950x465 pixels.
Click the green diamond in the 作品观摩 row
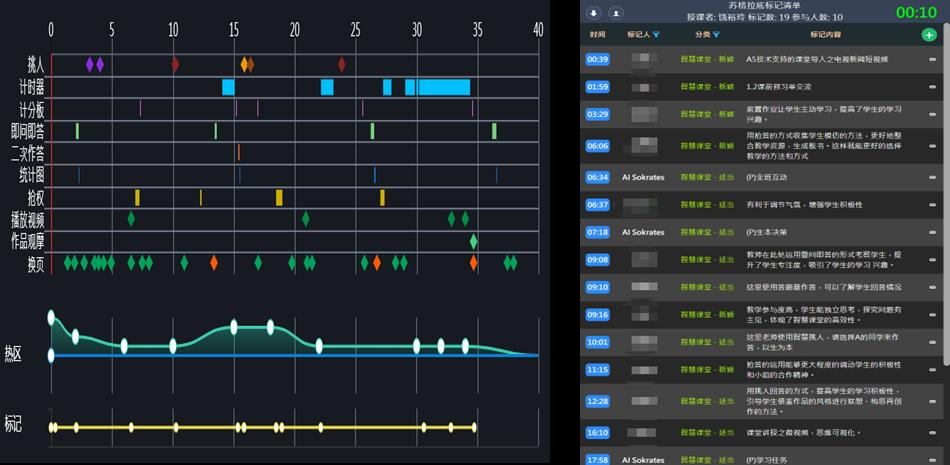coord(474,241)
